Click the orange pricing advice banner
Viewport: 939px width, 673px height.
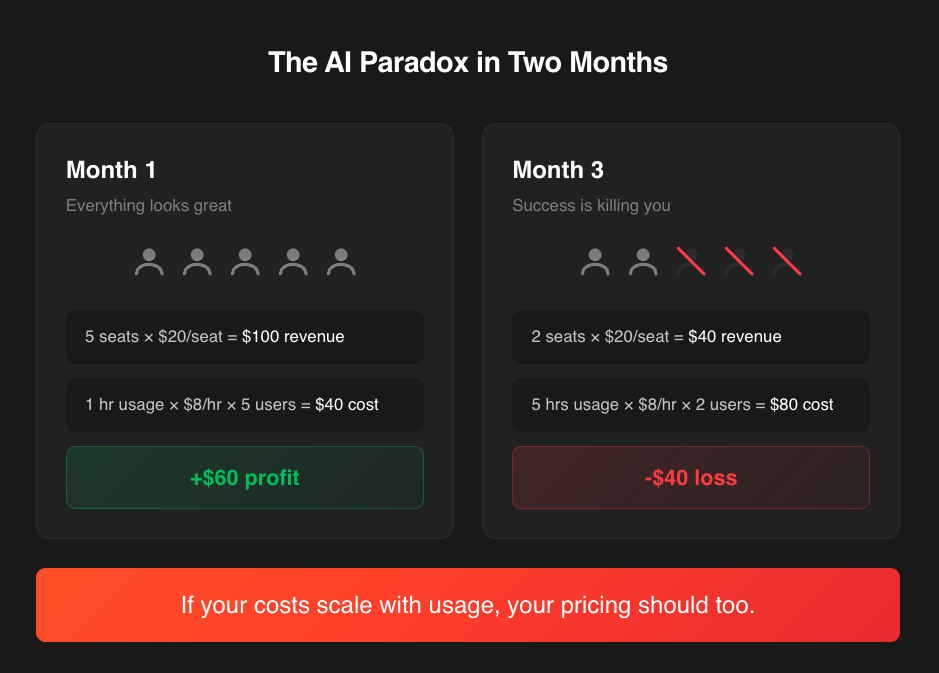click(468, 605)
